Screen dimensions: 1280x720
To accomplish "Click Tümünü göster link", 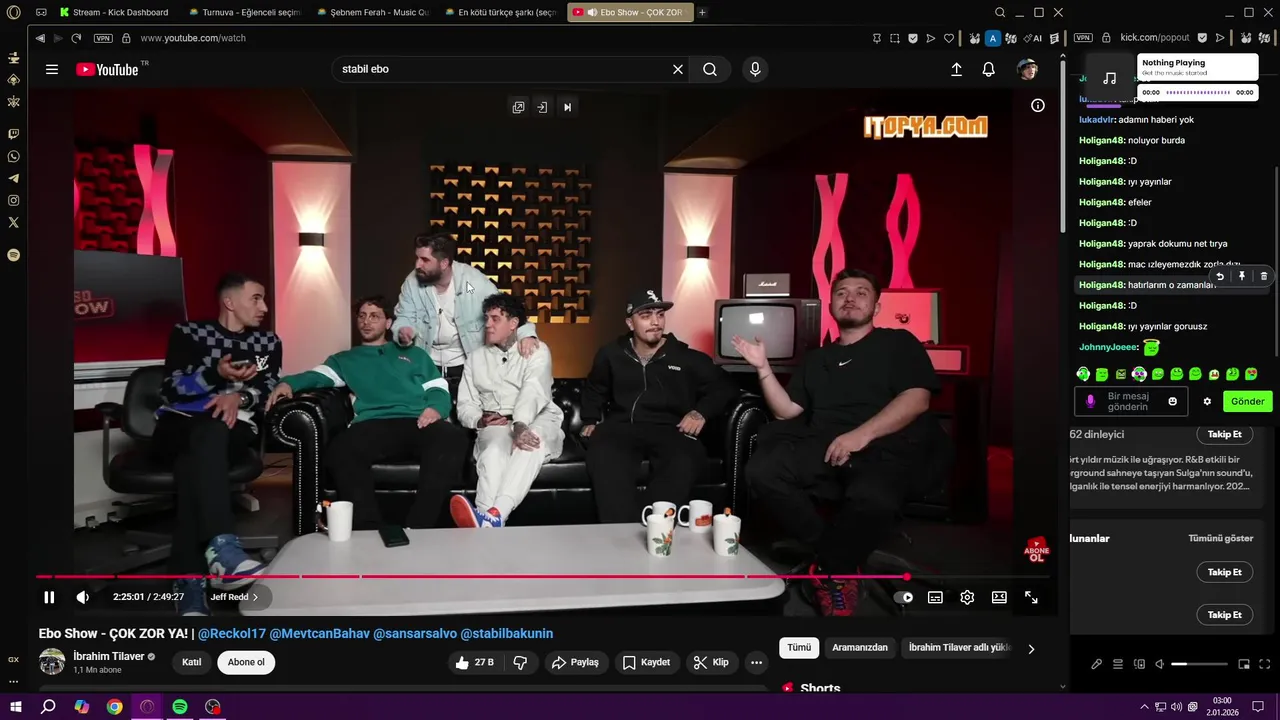I will [x=1220, y=538].
